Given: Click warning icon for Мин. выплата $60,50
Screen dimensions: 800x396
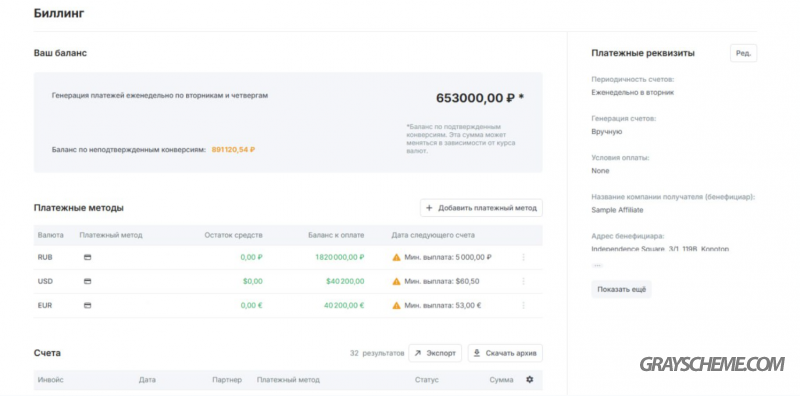Looking at the screenshot, I should click(396, 281).
